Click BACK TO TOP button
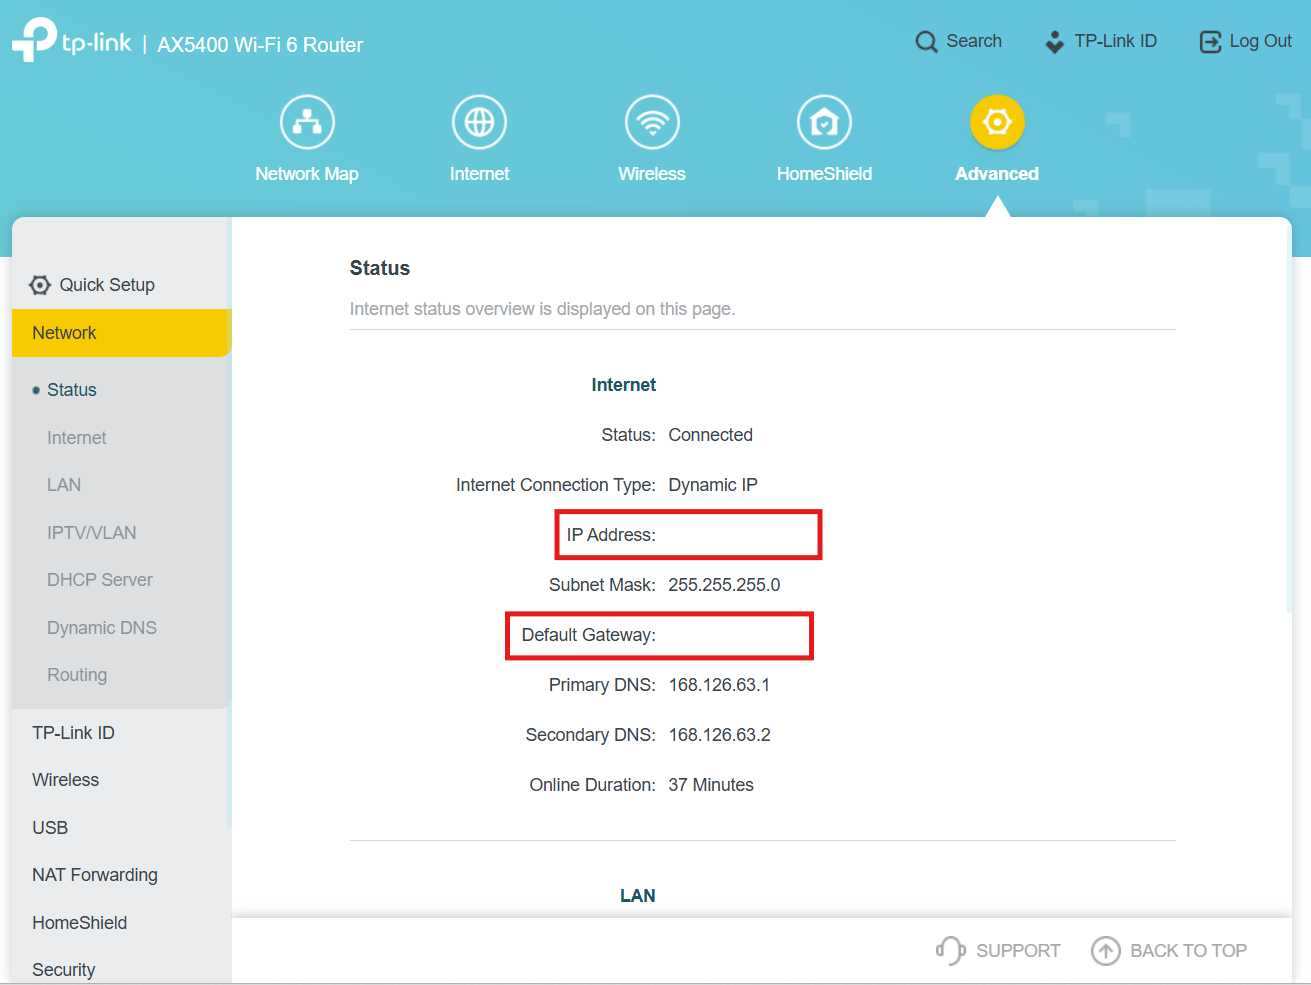Screen dimensions: 1311x985 1169,951
